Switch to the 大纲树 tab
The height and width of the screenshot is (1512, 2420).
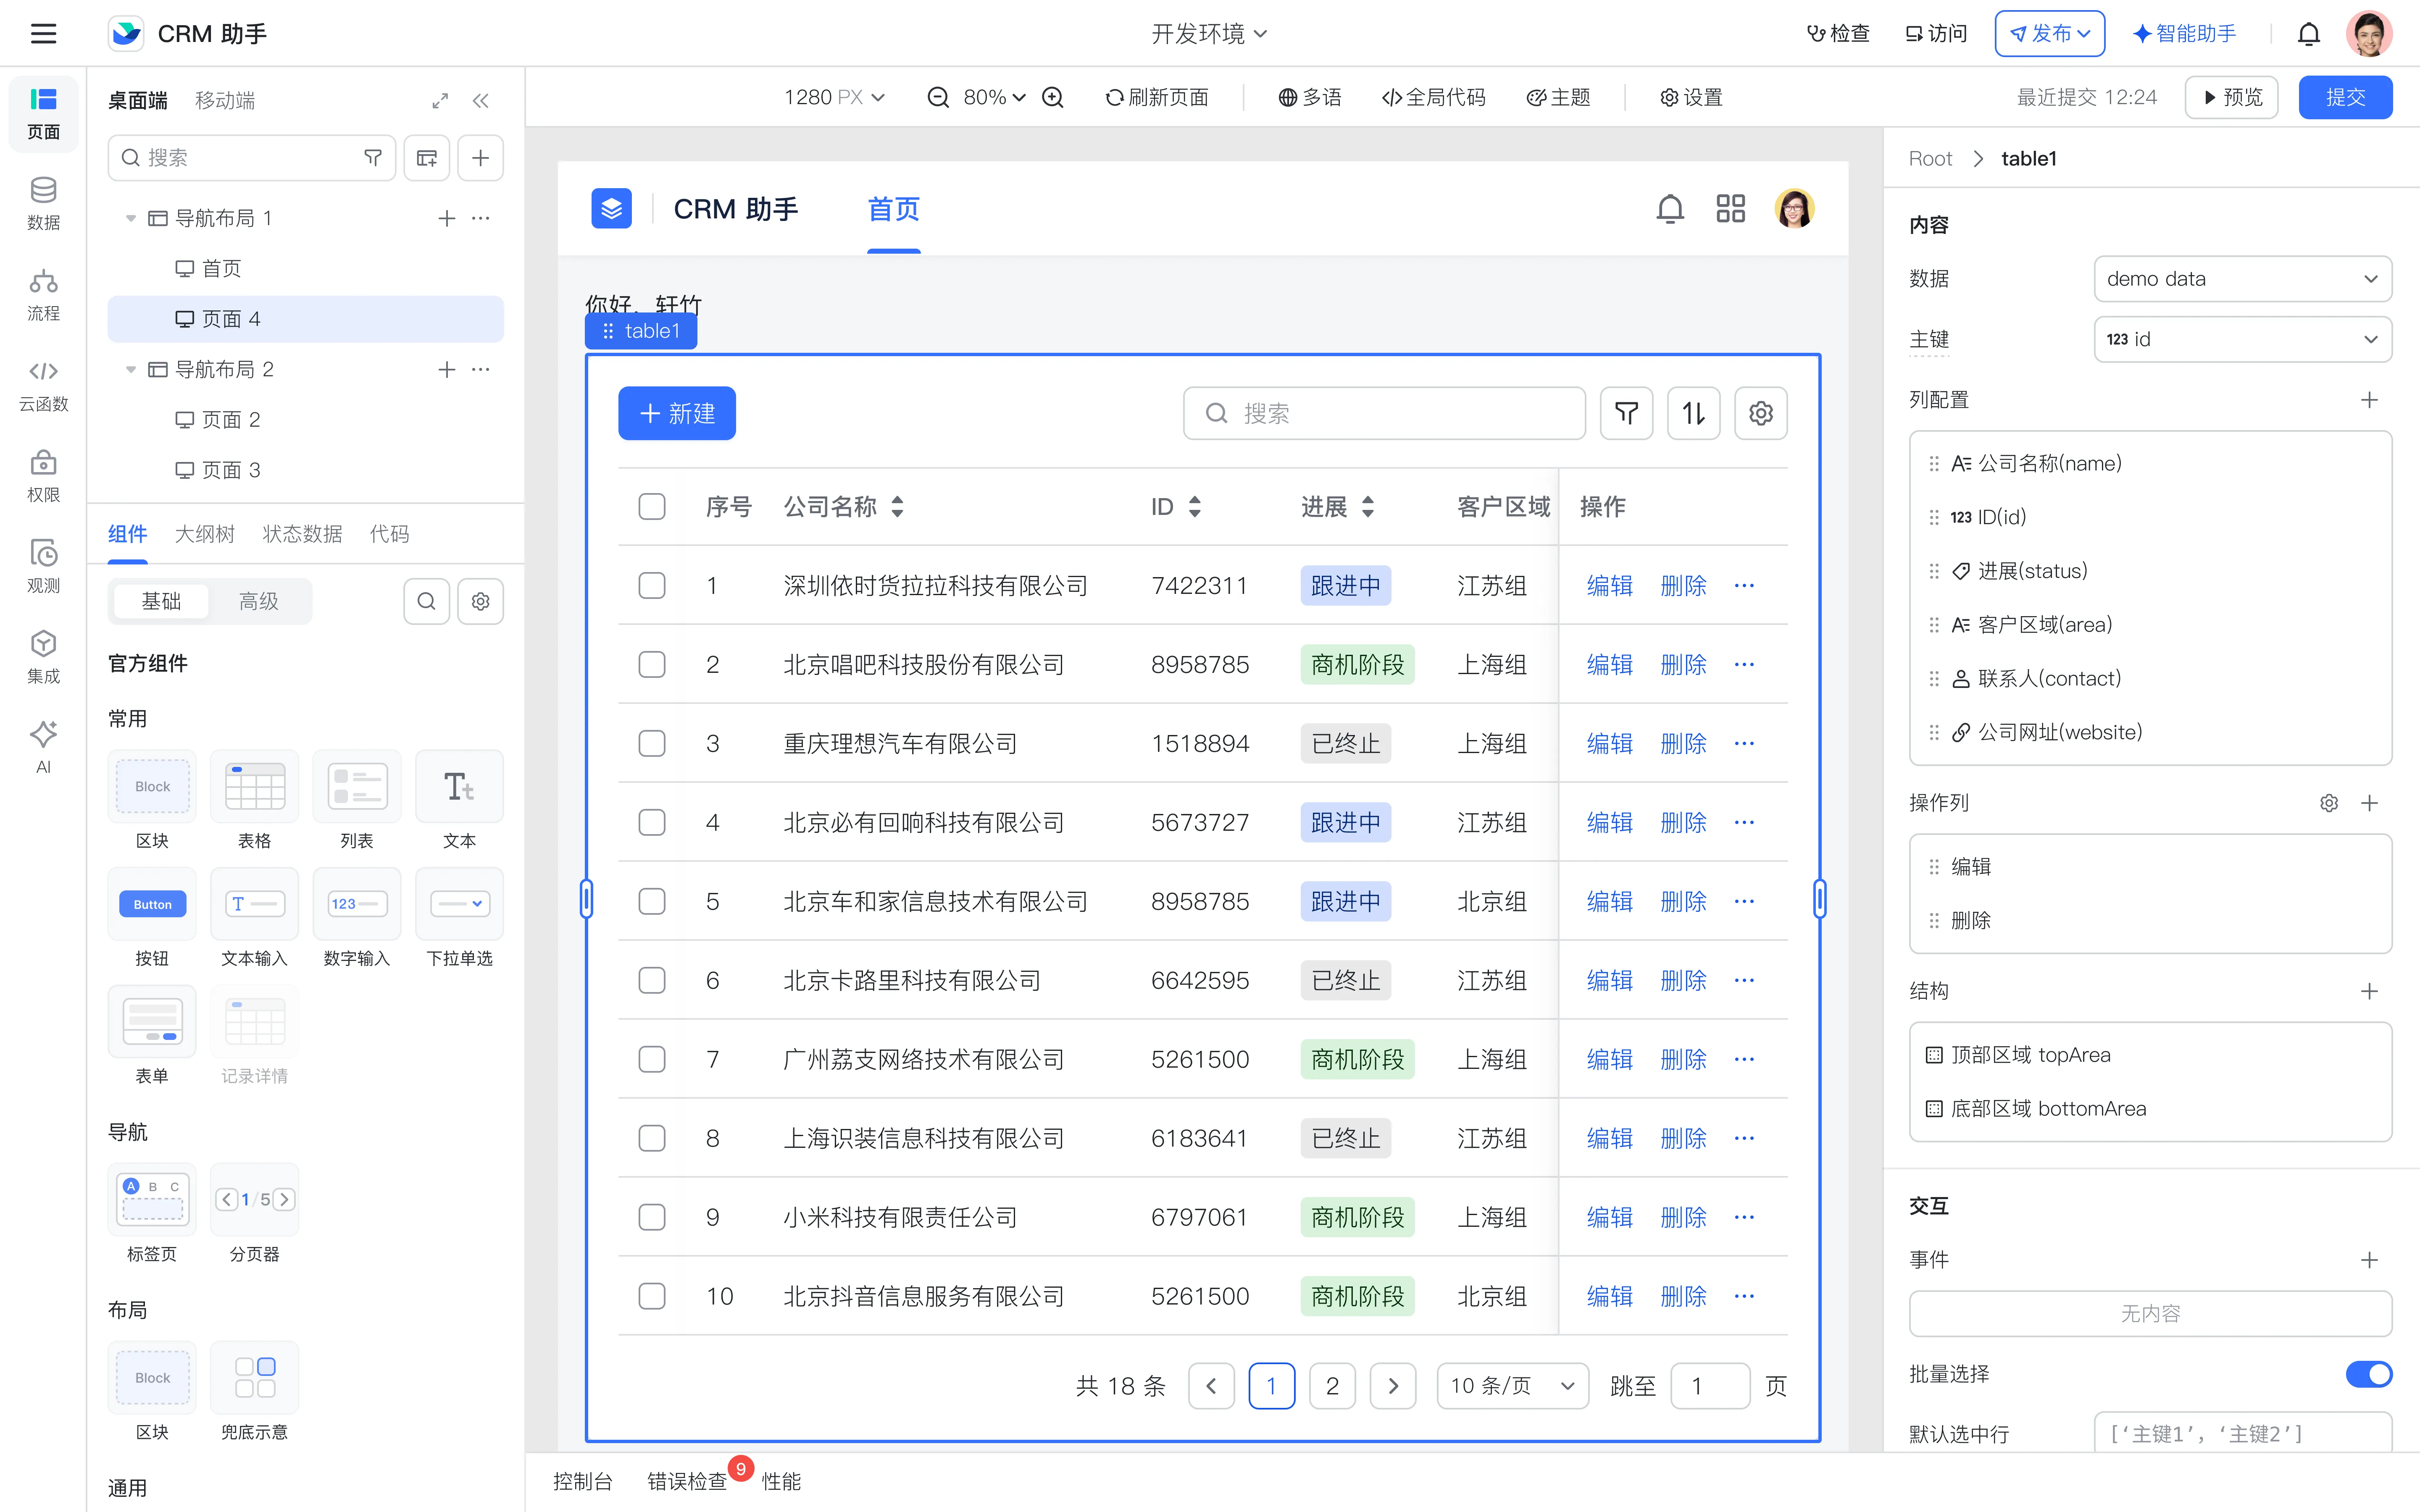[205, 534]
